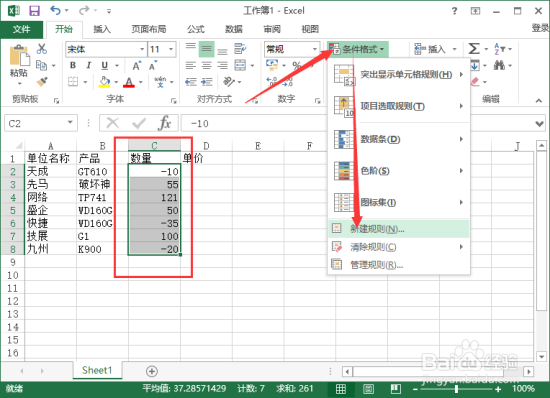Click the Name Box showing C2
This screenshot has width=550, height=398.
(41, 123)
